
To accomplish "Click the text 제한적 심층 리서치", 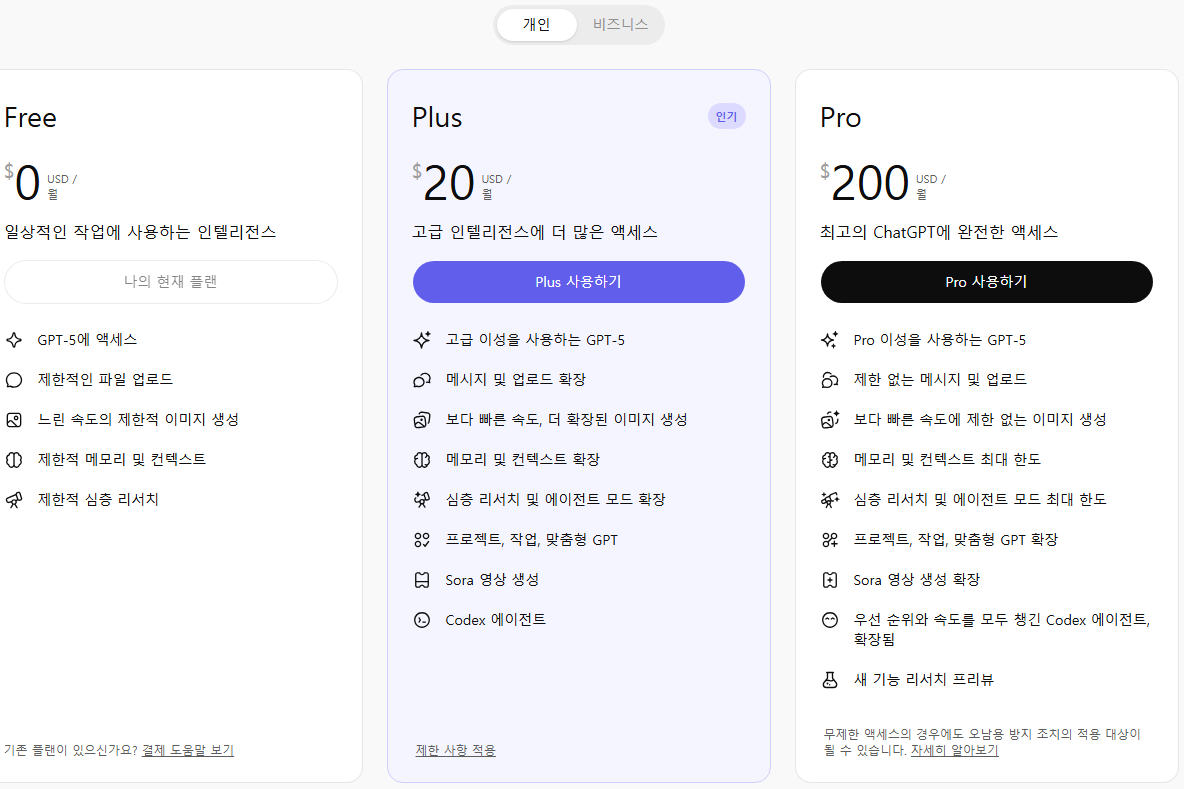I will point(98,500).
